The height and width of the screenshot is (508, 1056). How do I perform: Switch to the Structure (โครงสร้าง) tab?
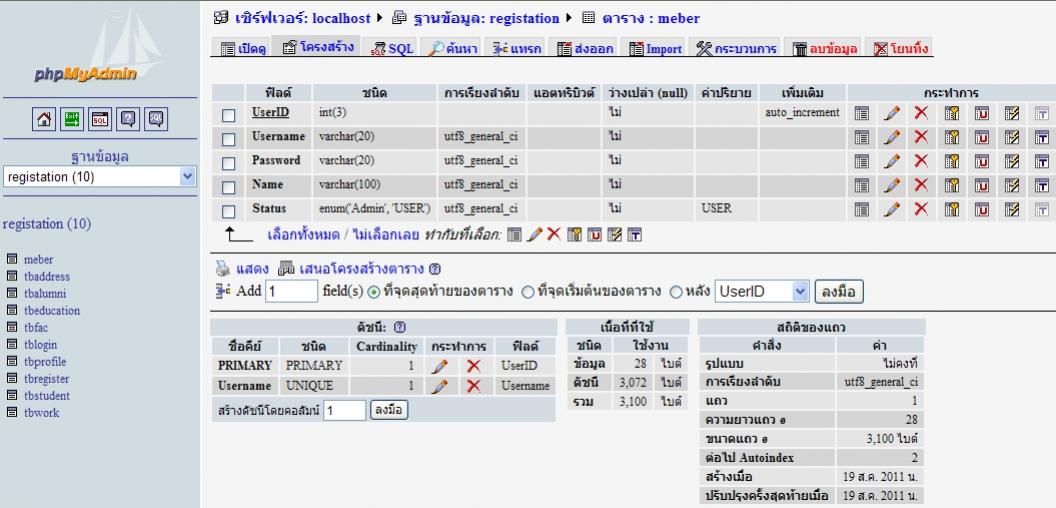click(x=317, y=47)
